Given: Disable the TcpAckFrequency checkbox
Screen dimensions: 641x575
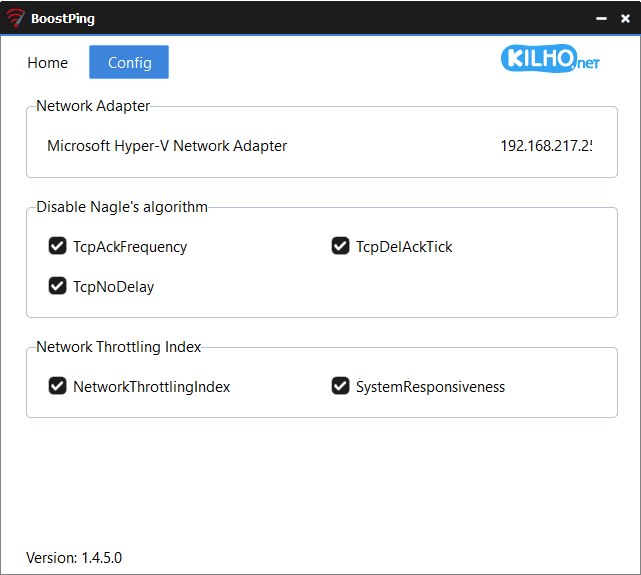Looking at the screenshot, I should tap(58, 246).
